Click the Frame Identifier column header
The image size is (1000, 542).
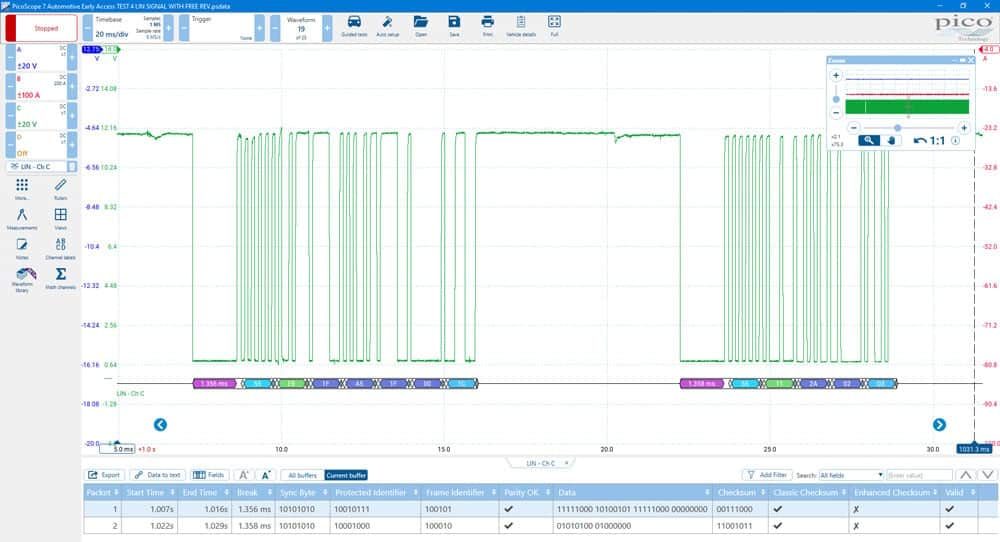(460, 492)
